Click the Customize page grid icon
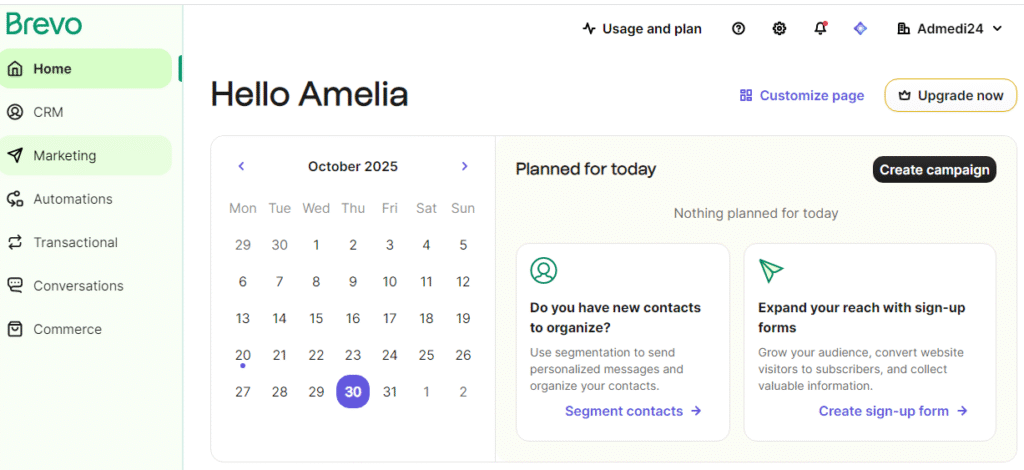The image size is (1024, 470). coord(746,96)
